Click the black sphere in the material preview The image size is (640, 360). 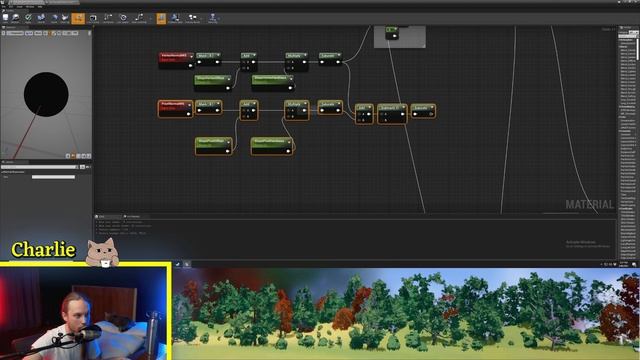pyautogui.click(x=46, y=94)
